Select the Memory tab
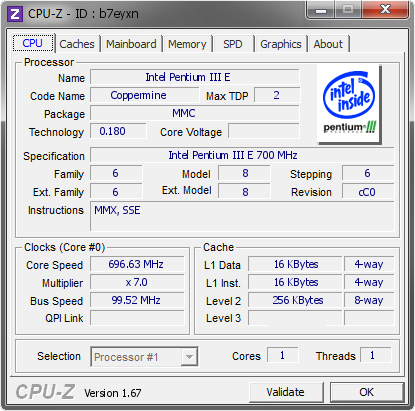The width and height of the screenshot is (415, 411). (187, 44)
